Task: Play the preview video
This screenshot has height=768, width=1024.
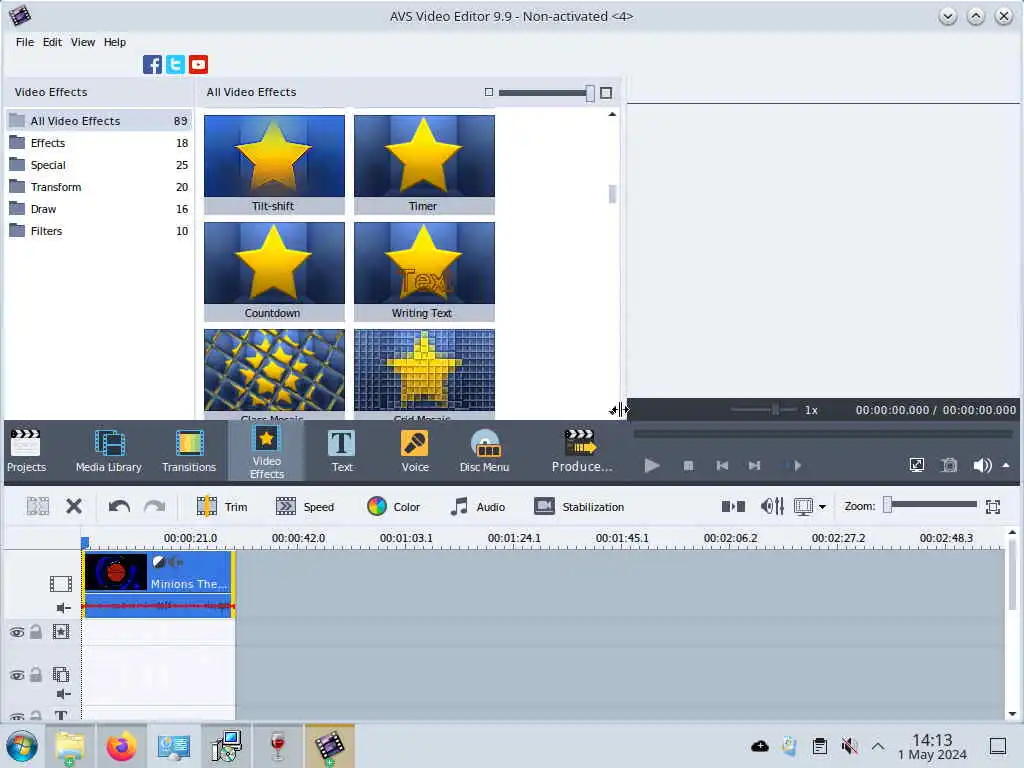Action: click(x=652, y=466)
